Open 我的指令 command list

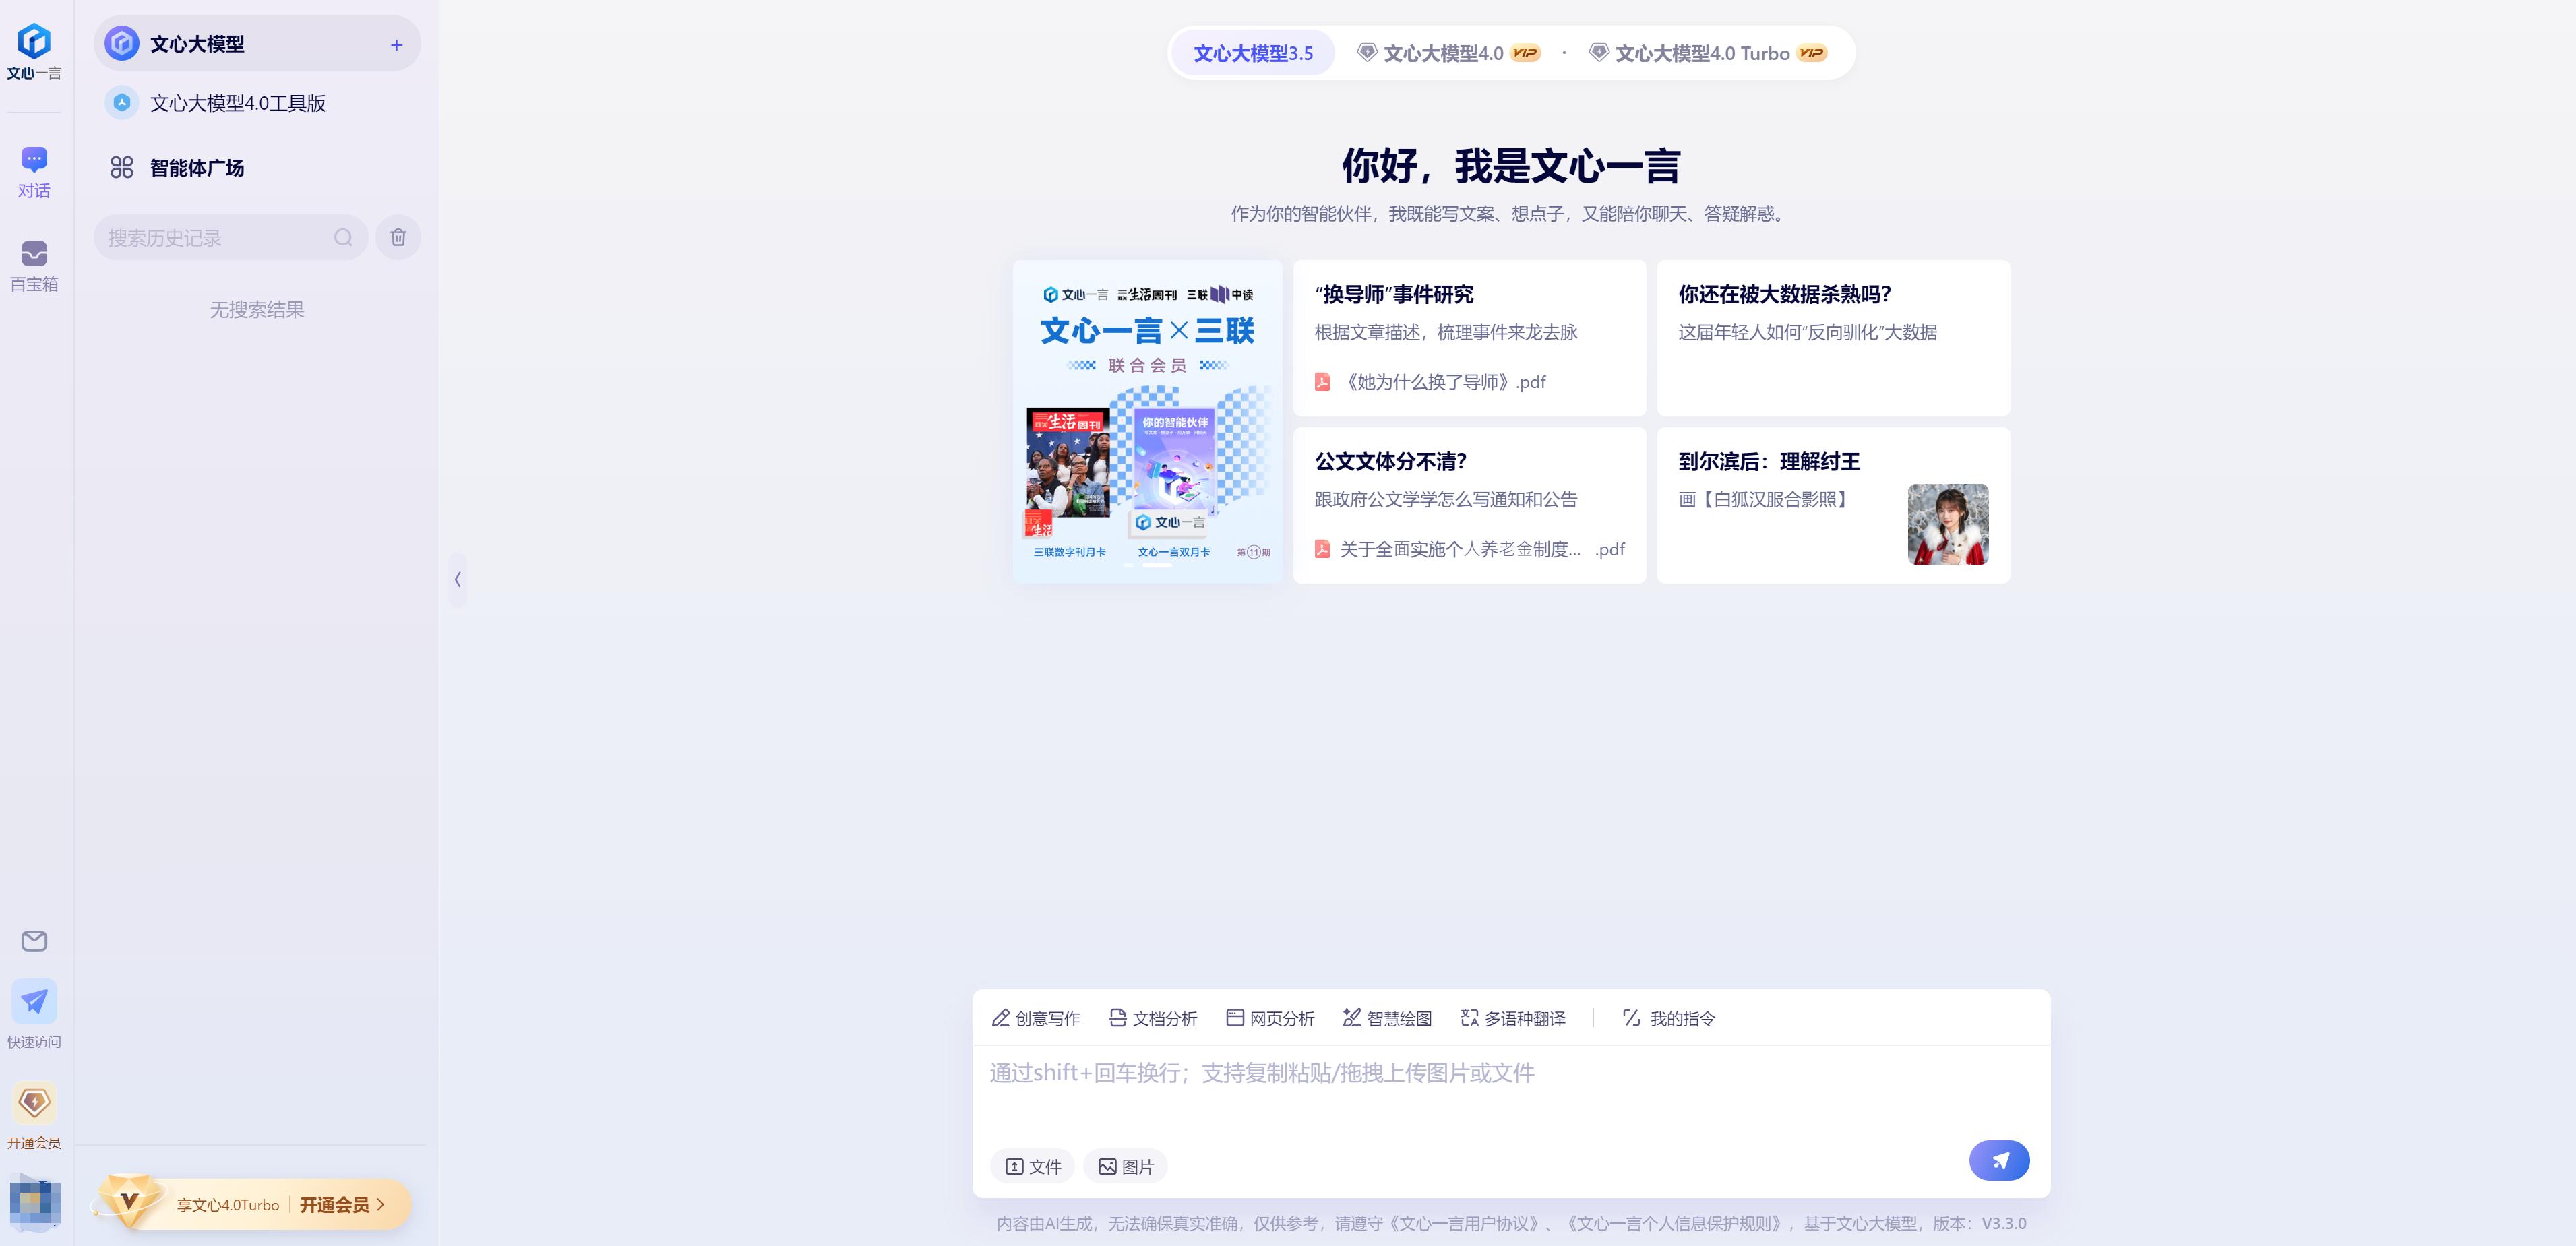click(x=1668, y=1018)
